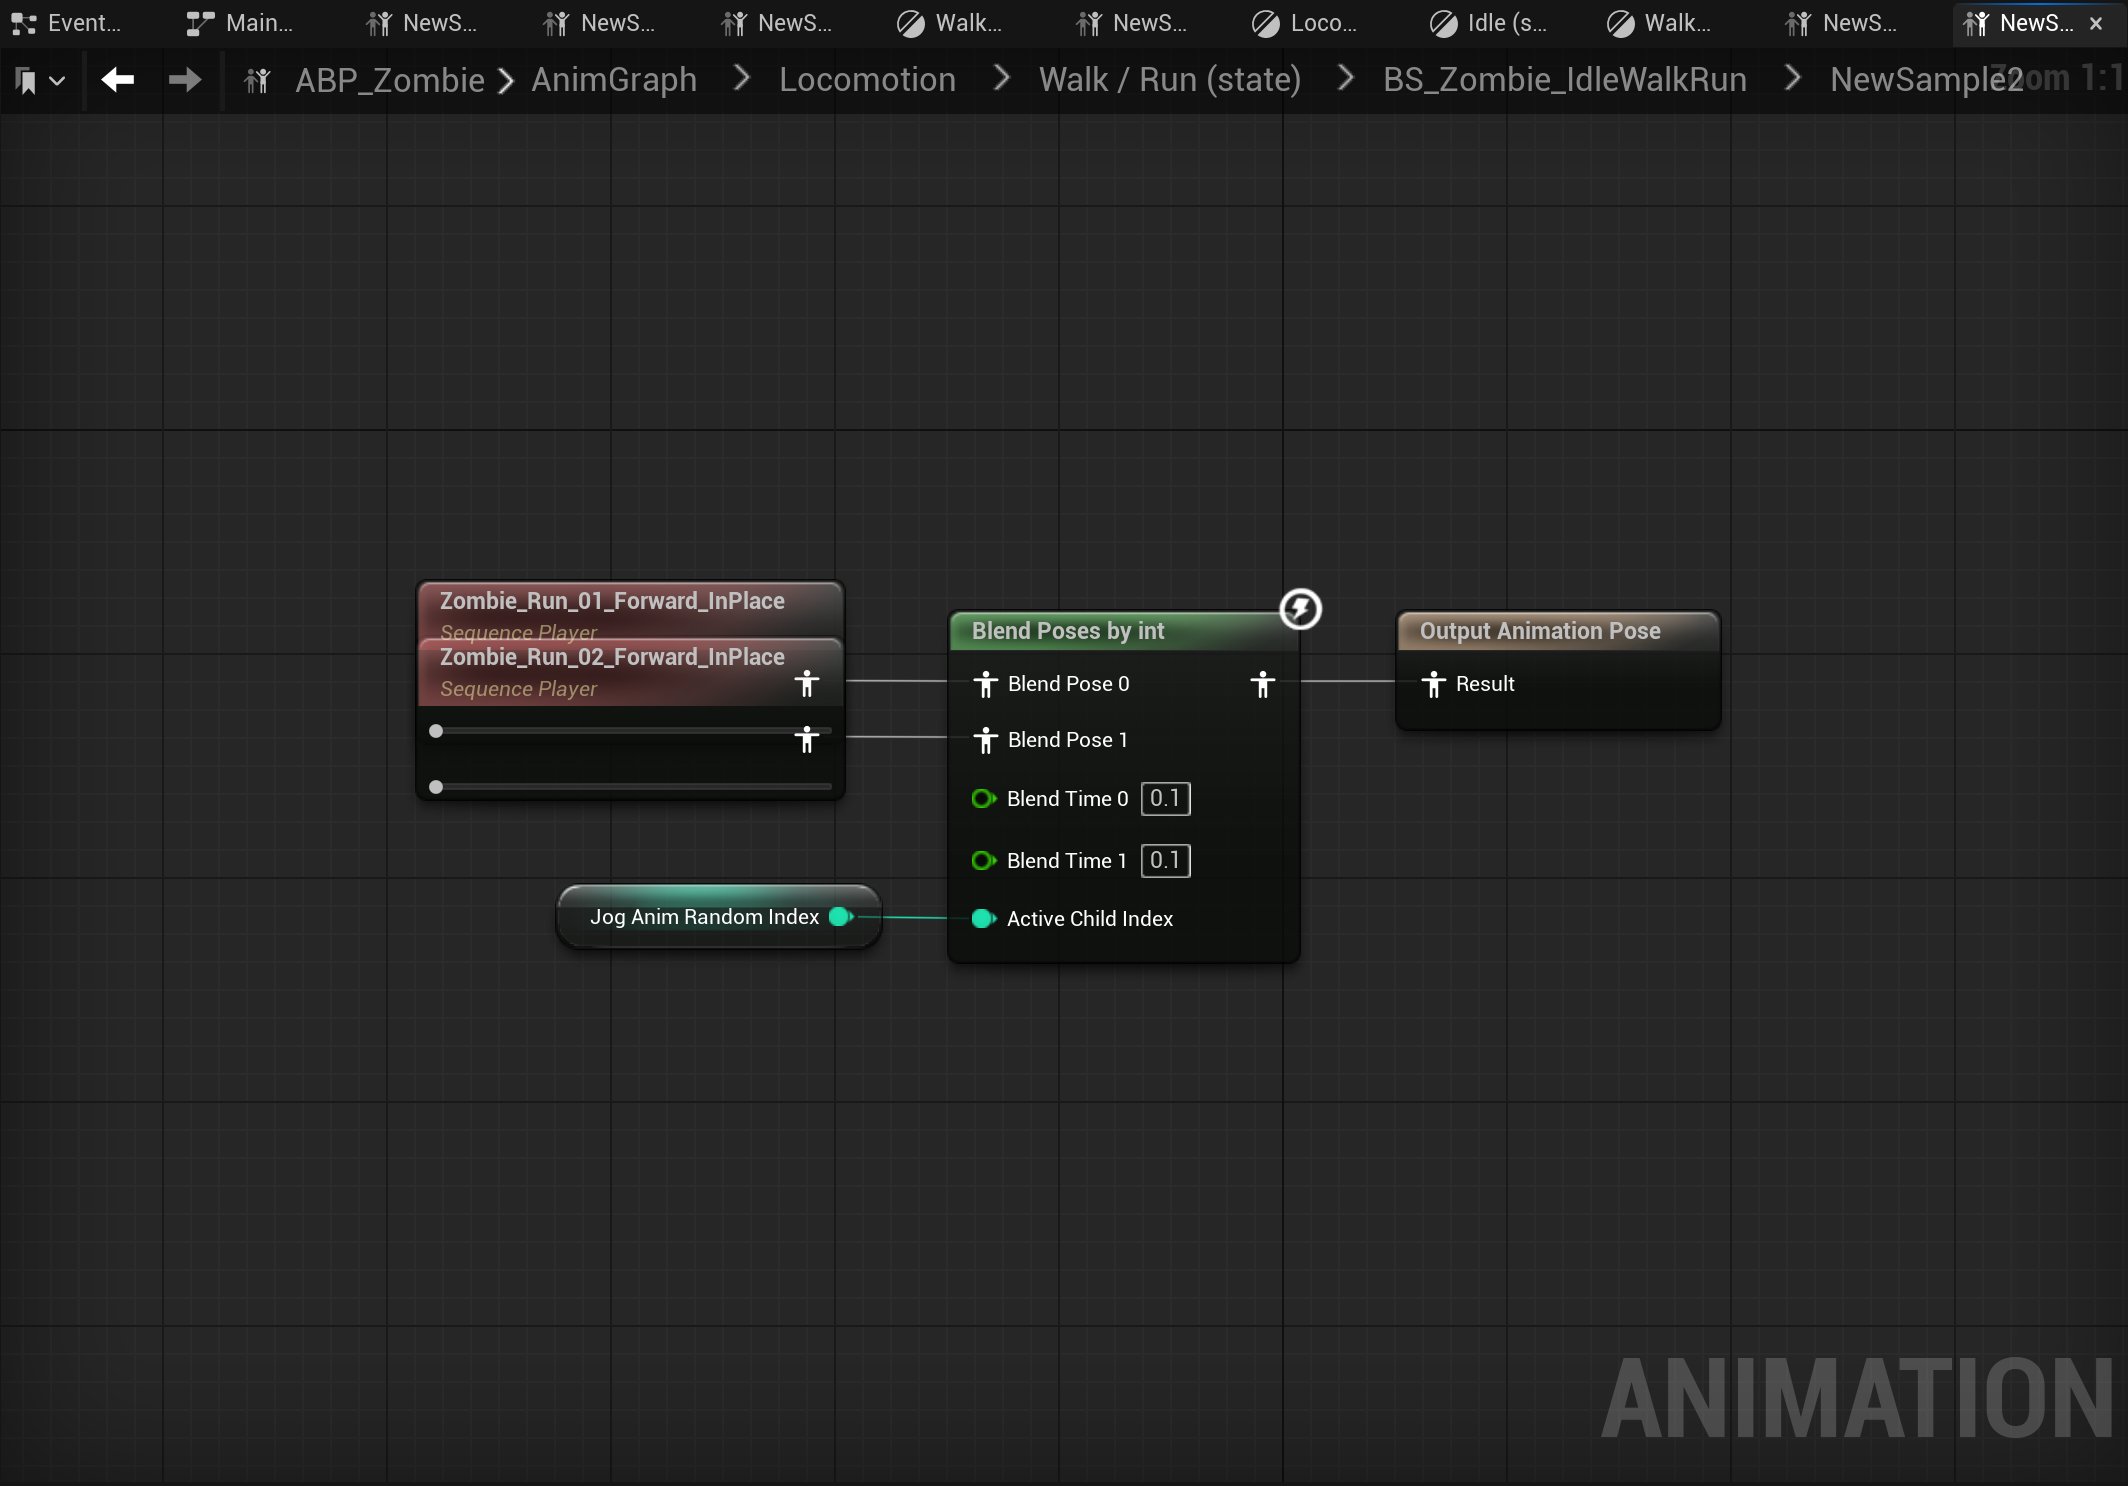Click Blend Poses by int output pin
The image size is (2128, 1486).
pyautogui.click(x=1262, y=684)
